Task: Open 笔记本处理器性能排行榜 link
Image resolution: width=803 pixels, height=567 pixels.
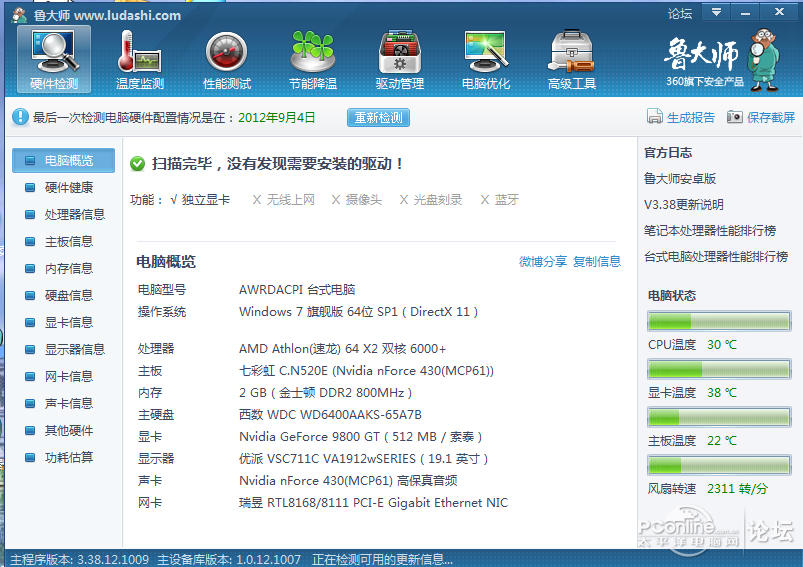Action: (x=710, y=230)
